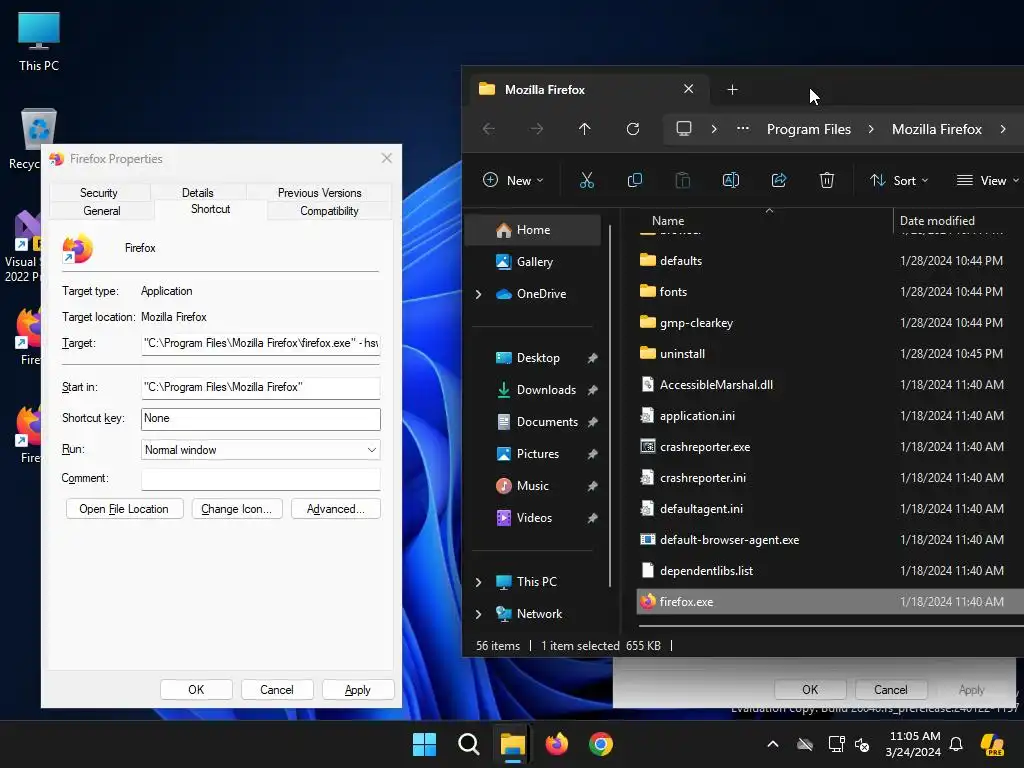Image resolution: width=1024 pixels, height=768 pixels.
Task: Click the volume muted tray icon
Action: click(x=863, y=744)
